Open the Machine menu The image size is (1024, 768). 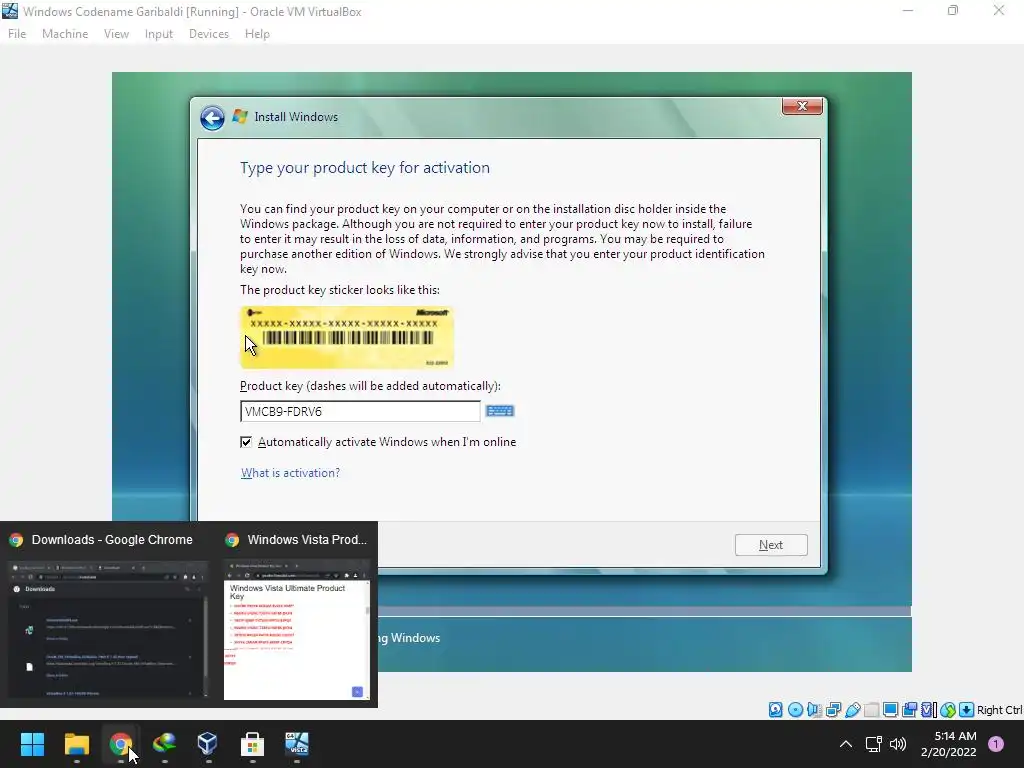click(65, 34)
